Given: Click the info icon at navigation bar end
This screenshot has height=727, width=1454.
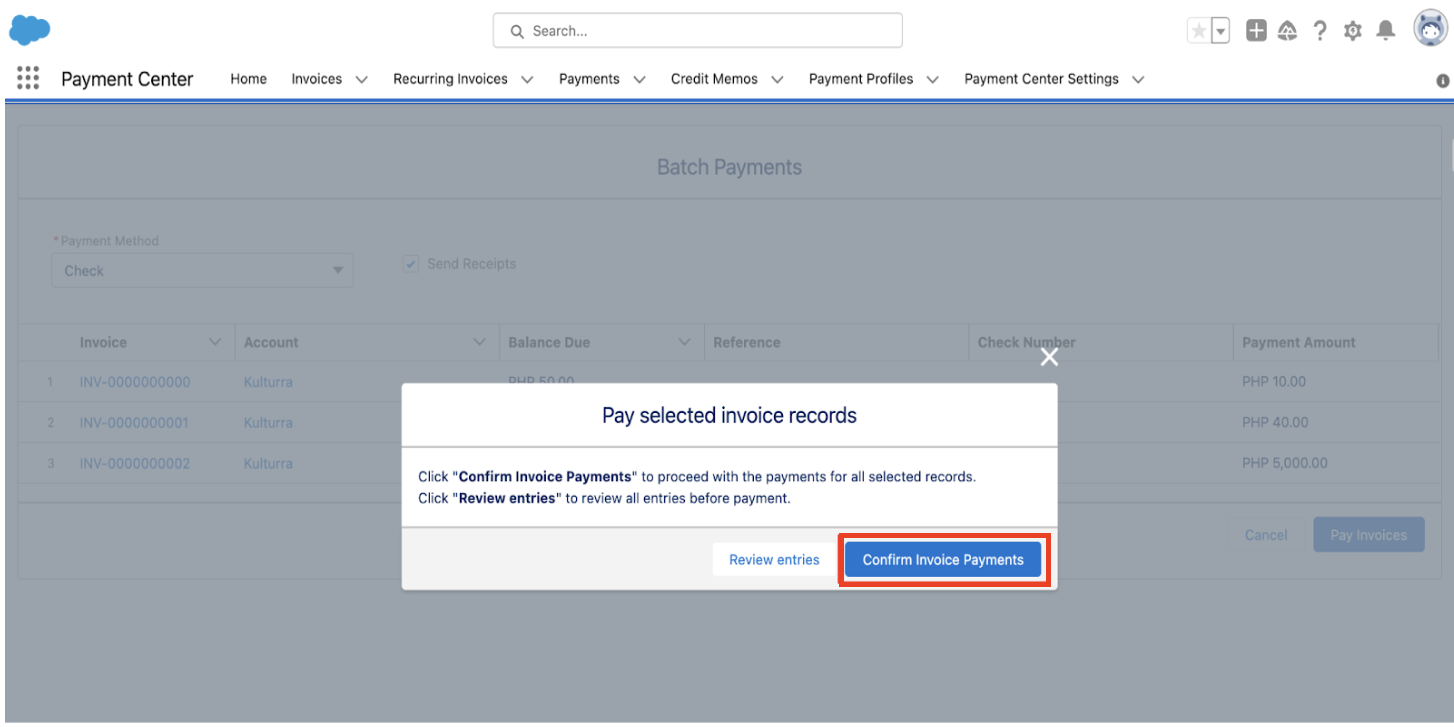Looking at the screenshot, I should [x=1443, y=81].
